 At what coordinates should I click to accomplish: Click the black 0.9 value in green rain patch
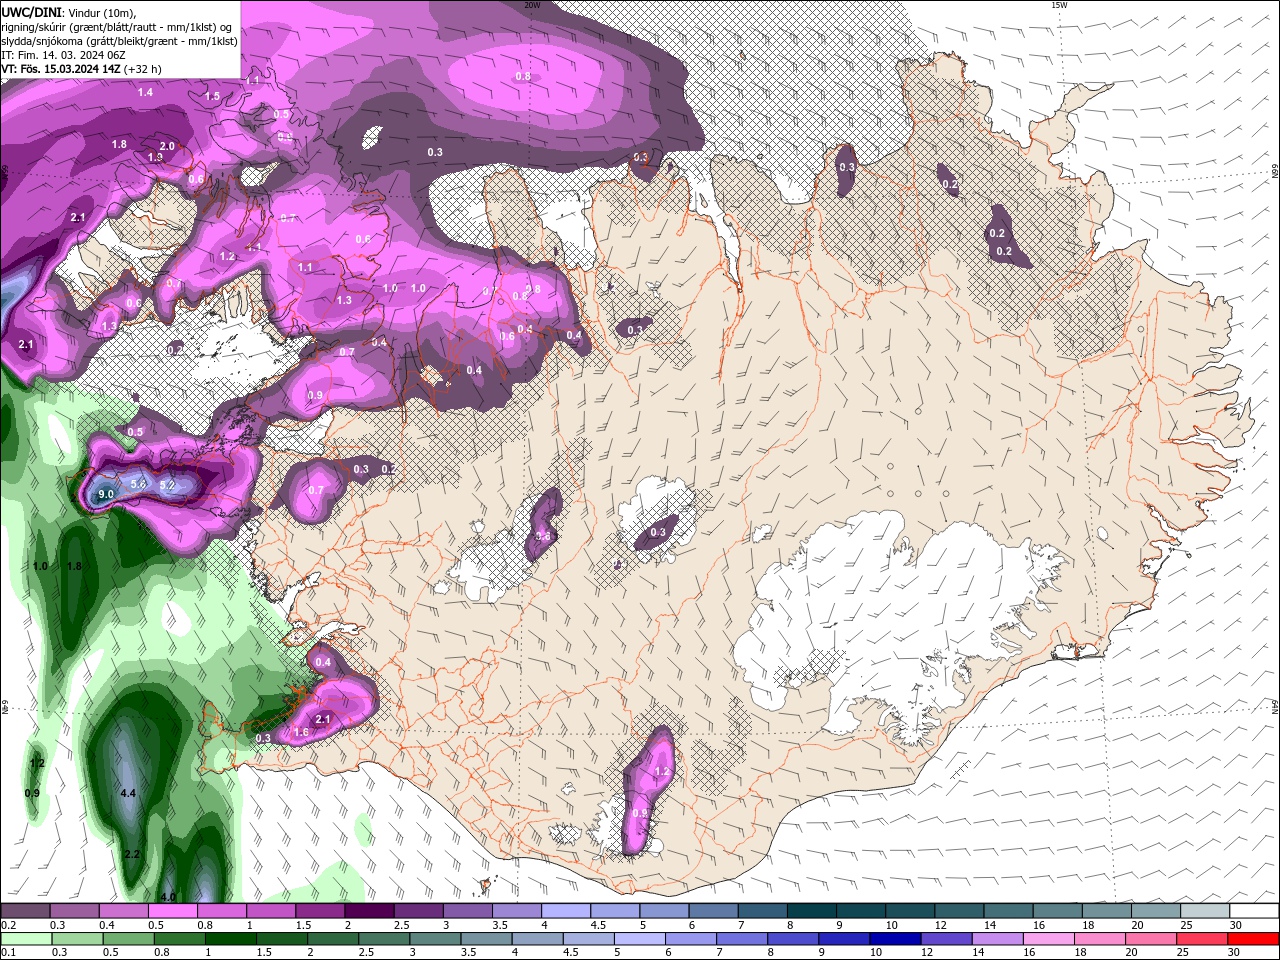[x=32, y=793]
